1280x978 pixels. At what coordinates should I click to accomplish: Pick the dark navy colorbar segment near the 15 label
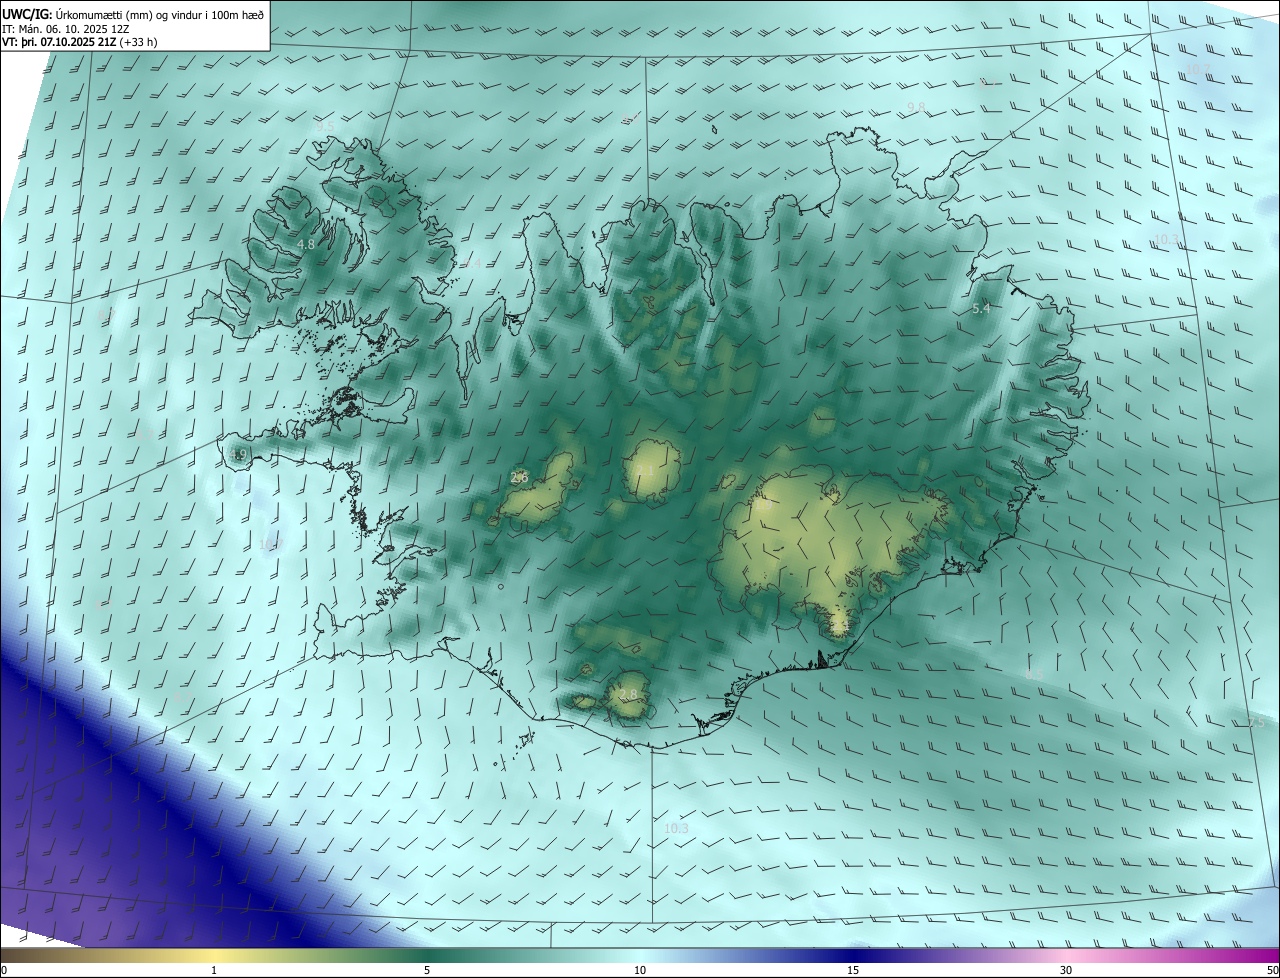point(853,955)
